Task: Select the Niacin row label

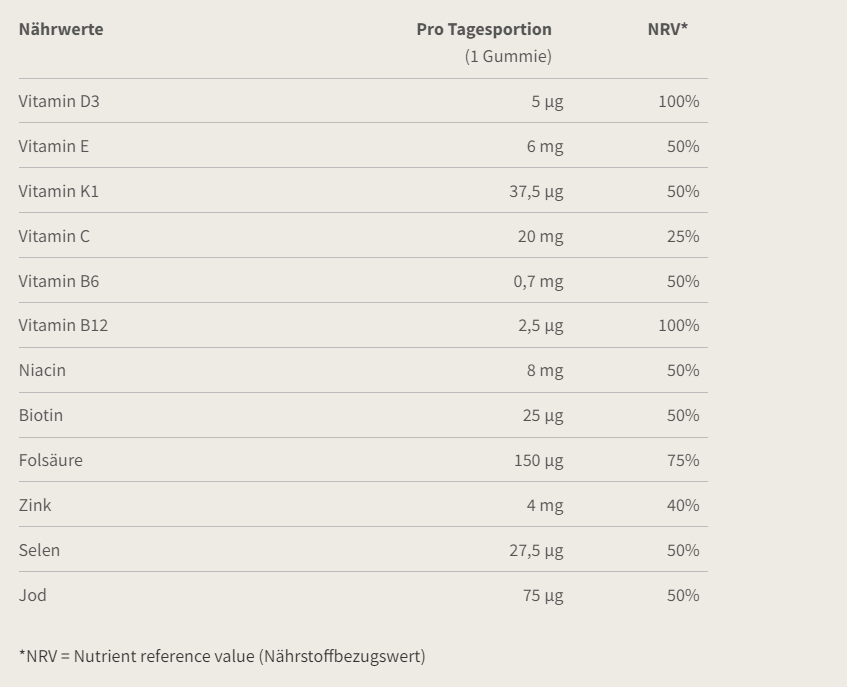Action: click(42, 370)
